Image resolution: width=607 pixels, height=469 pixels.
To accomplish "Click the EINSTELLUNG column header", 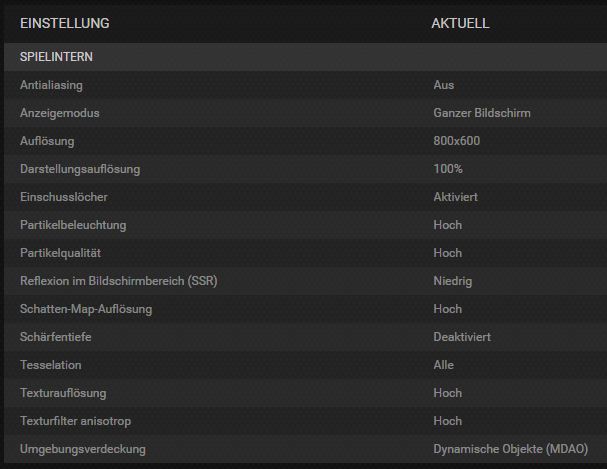I will tap(64, 23).
